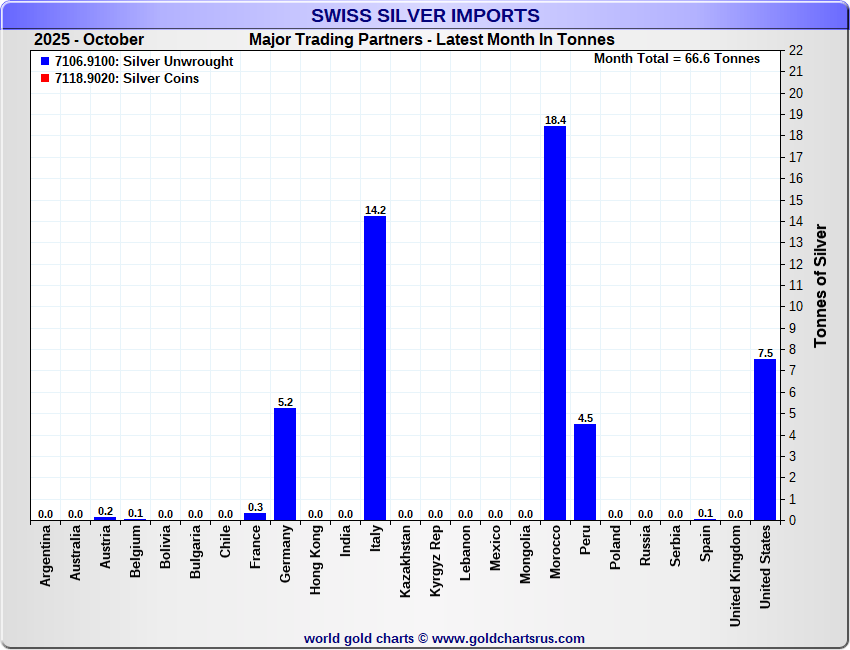Click the United States bar
Viewport: 850px width, 650px height.
click(x=765, y=440)
